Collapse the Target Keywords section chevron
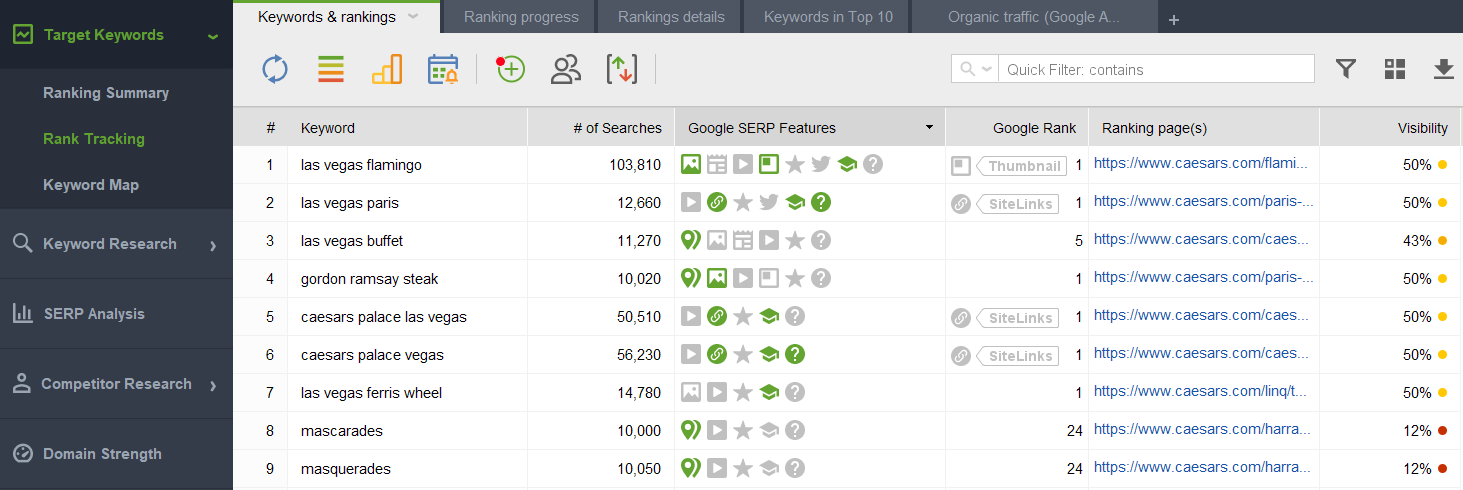1463x490 pixels. (212, 36)
